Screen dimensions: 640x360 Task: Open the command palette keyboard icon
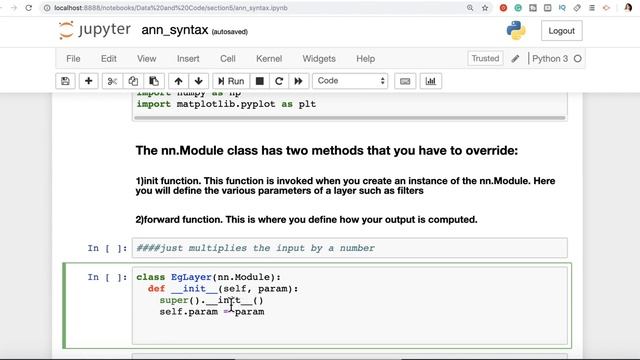(405, 81)
